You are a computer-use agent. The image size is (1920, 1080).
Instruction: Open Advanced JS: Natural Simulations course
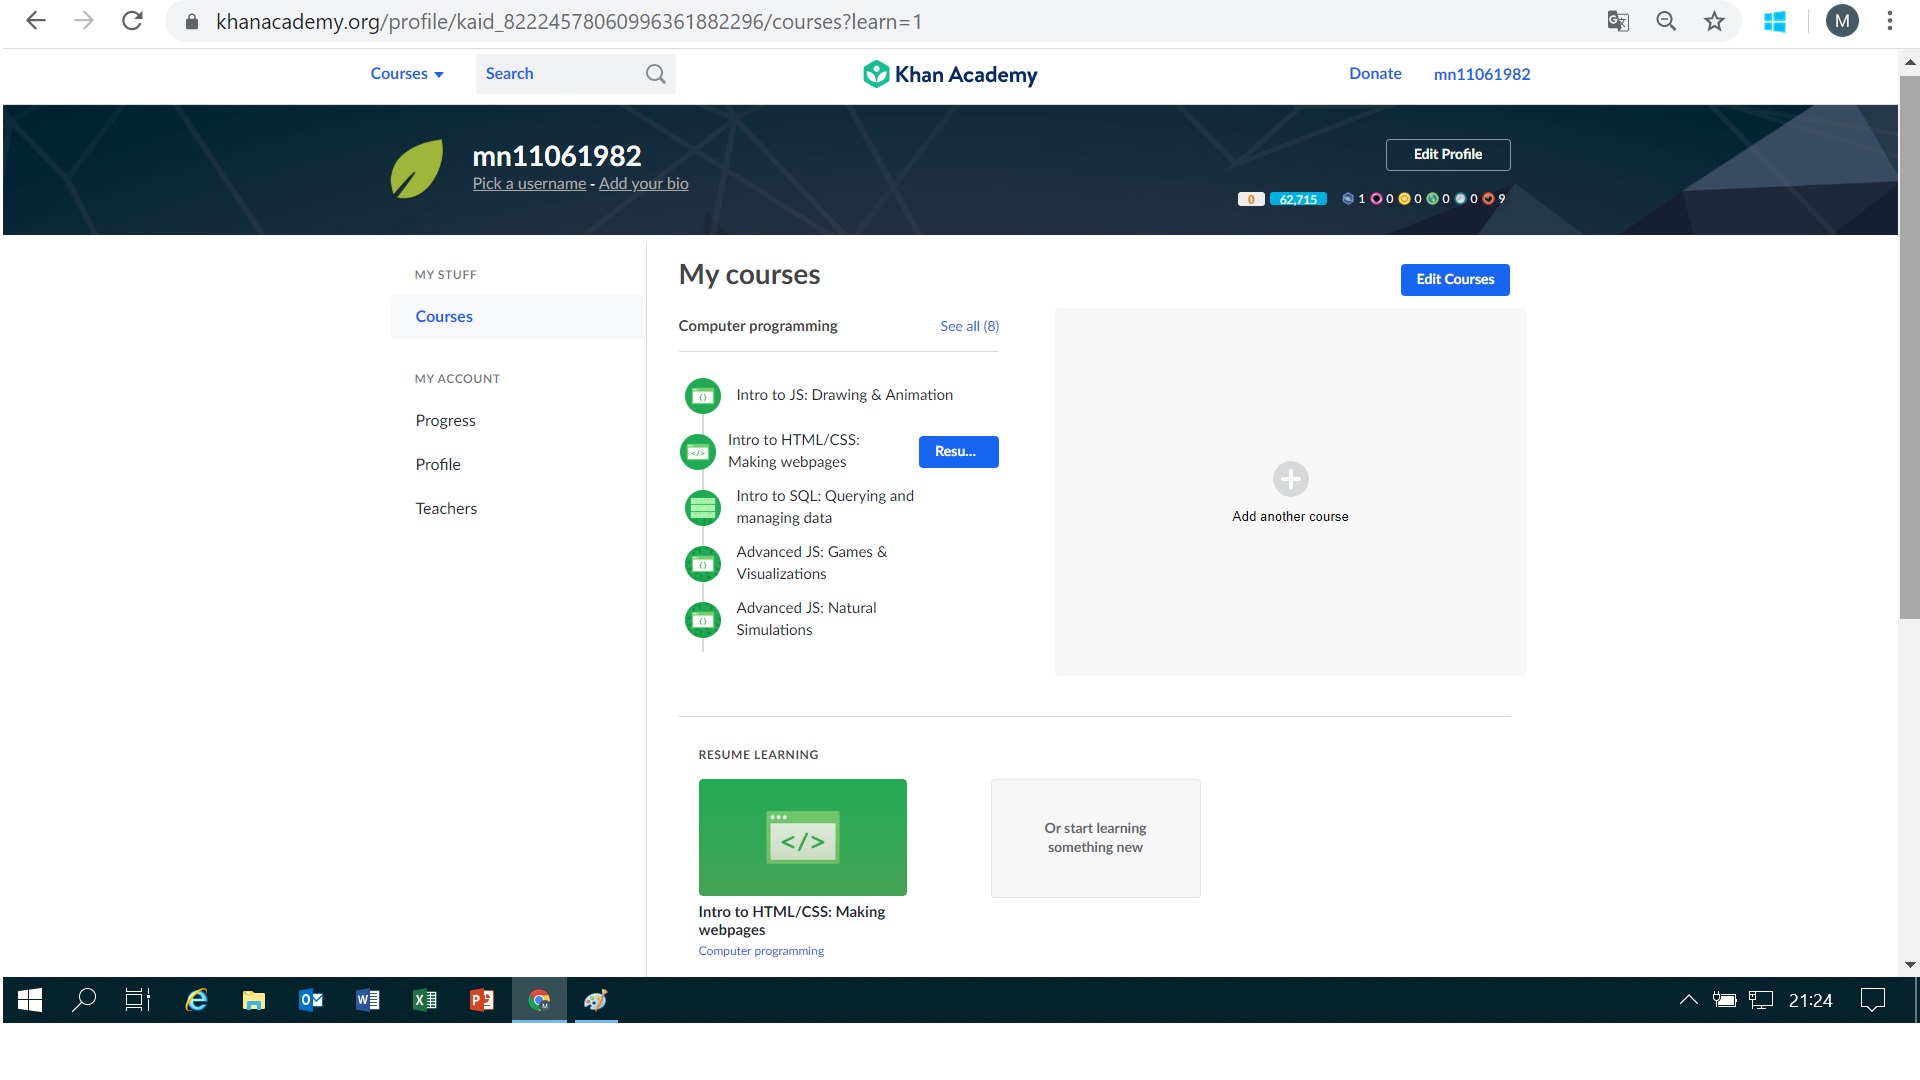pos(806,619)
